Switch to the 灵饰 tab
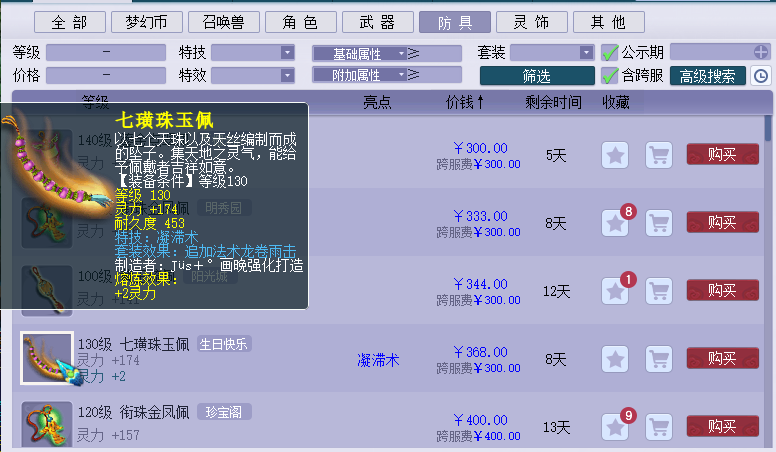 tap(532, 22)
